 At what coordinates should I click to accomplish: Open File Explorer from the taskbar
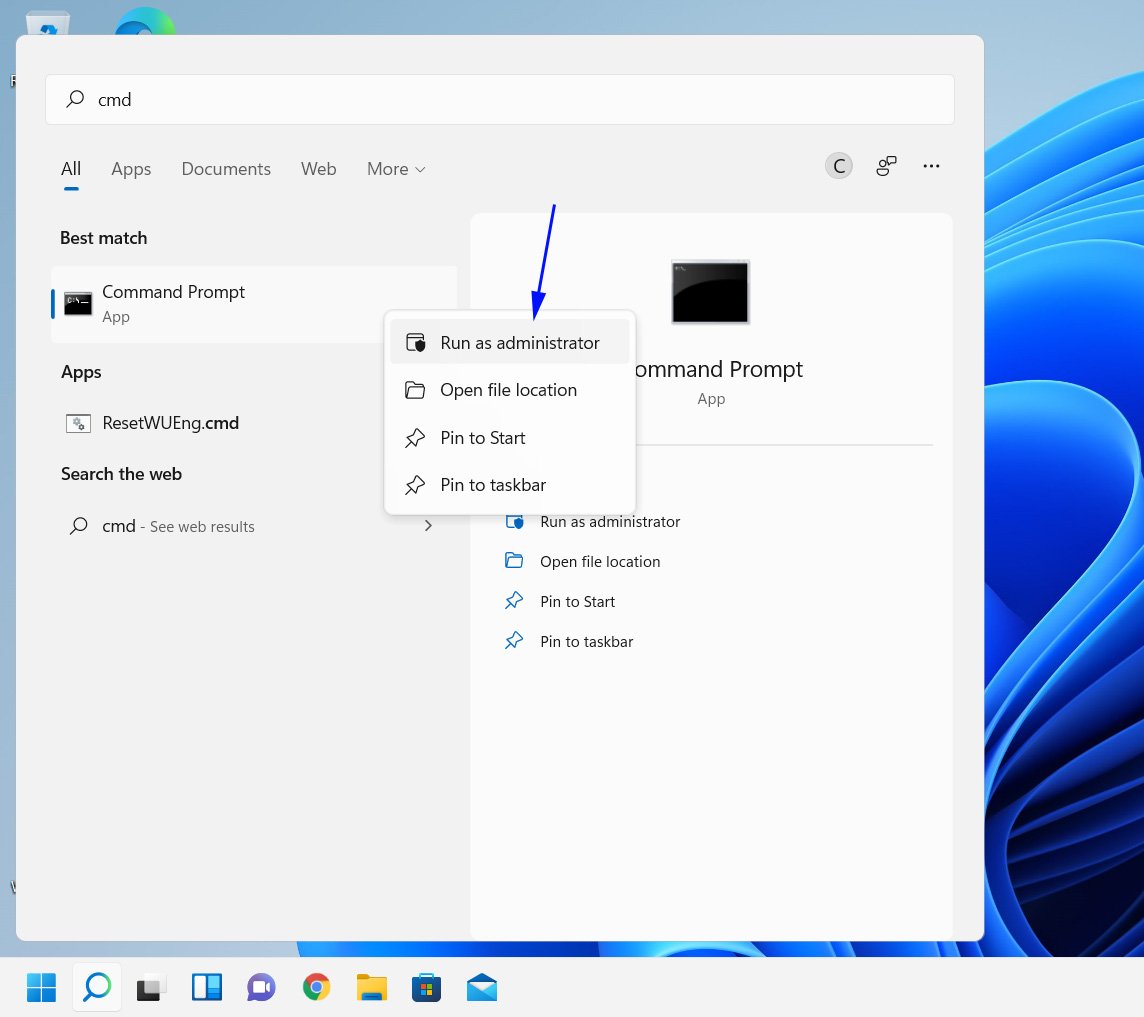pyautogui.click(x=372, y=987)
